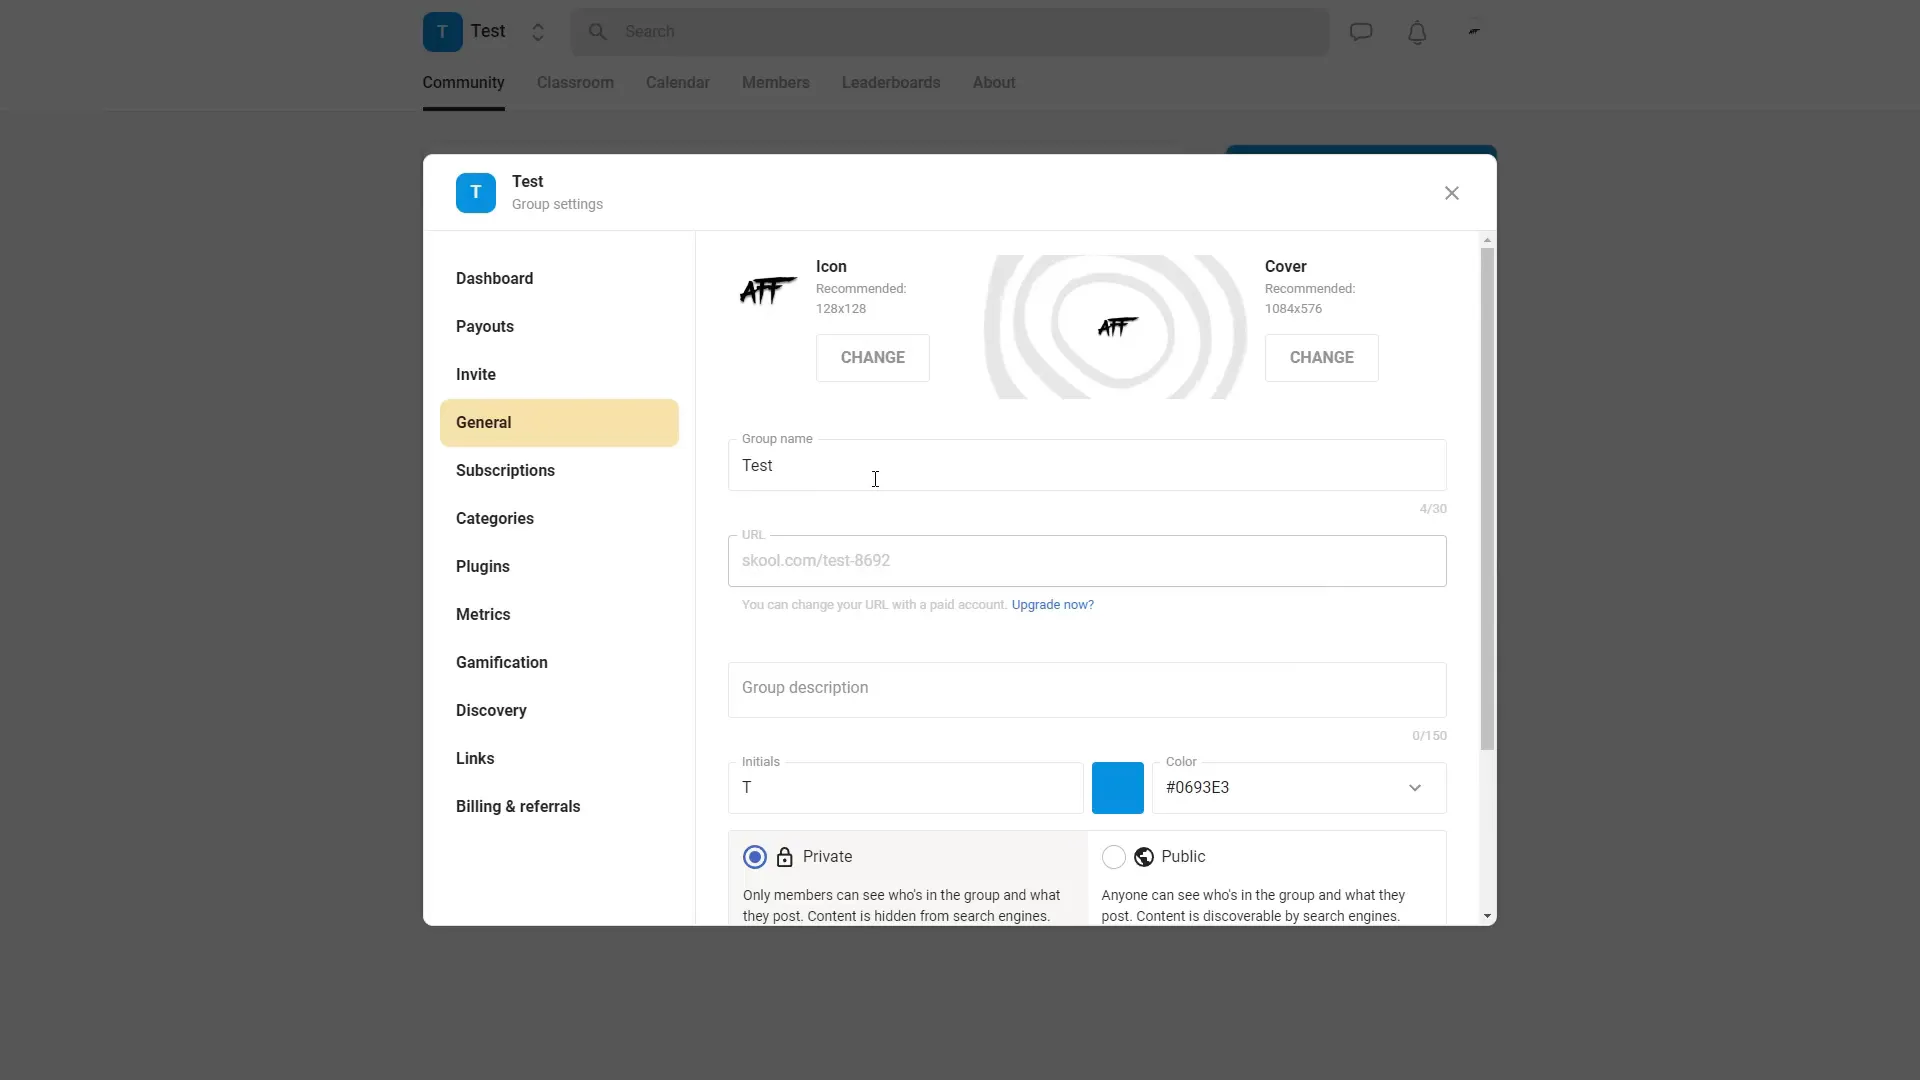Switch to the Members tab
The width and height of the screenshot is (1920, 1080).
coord(776,83)
